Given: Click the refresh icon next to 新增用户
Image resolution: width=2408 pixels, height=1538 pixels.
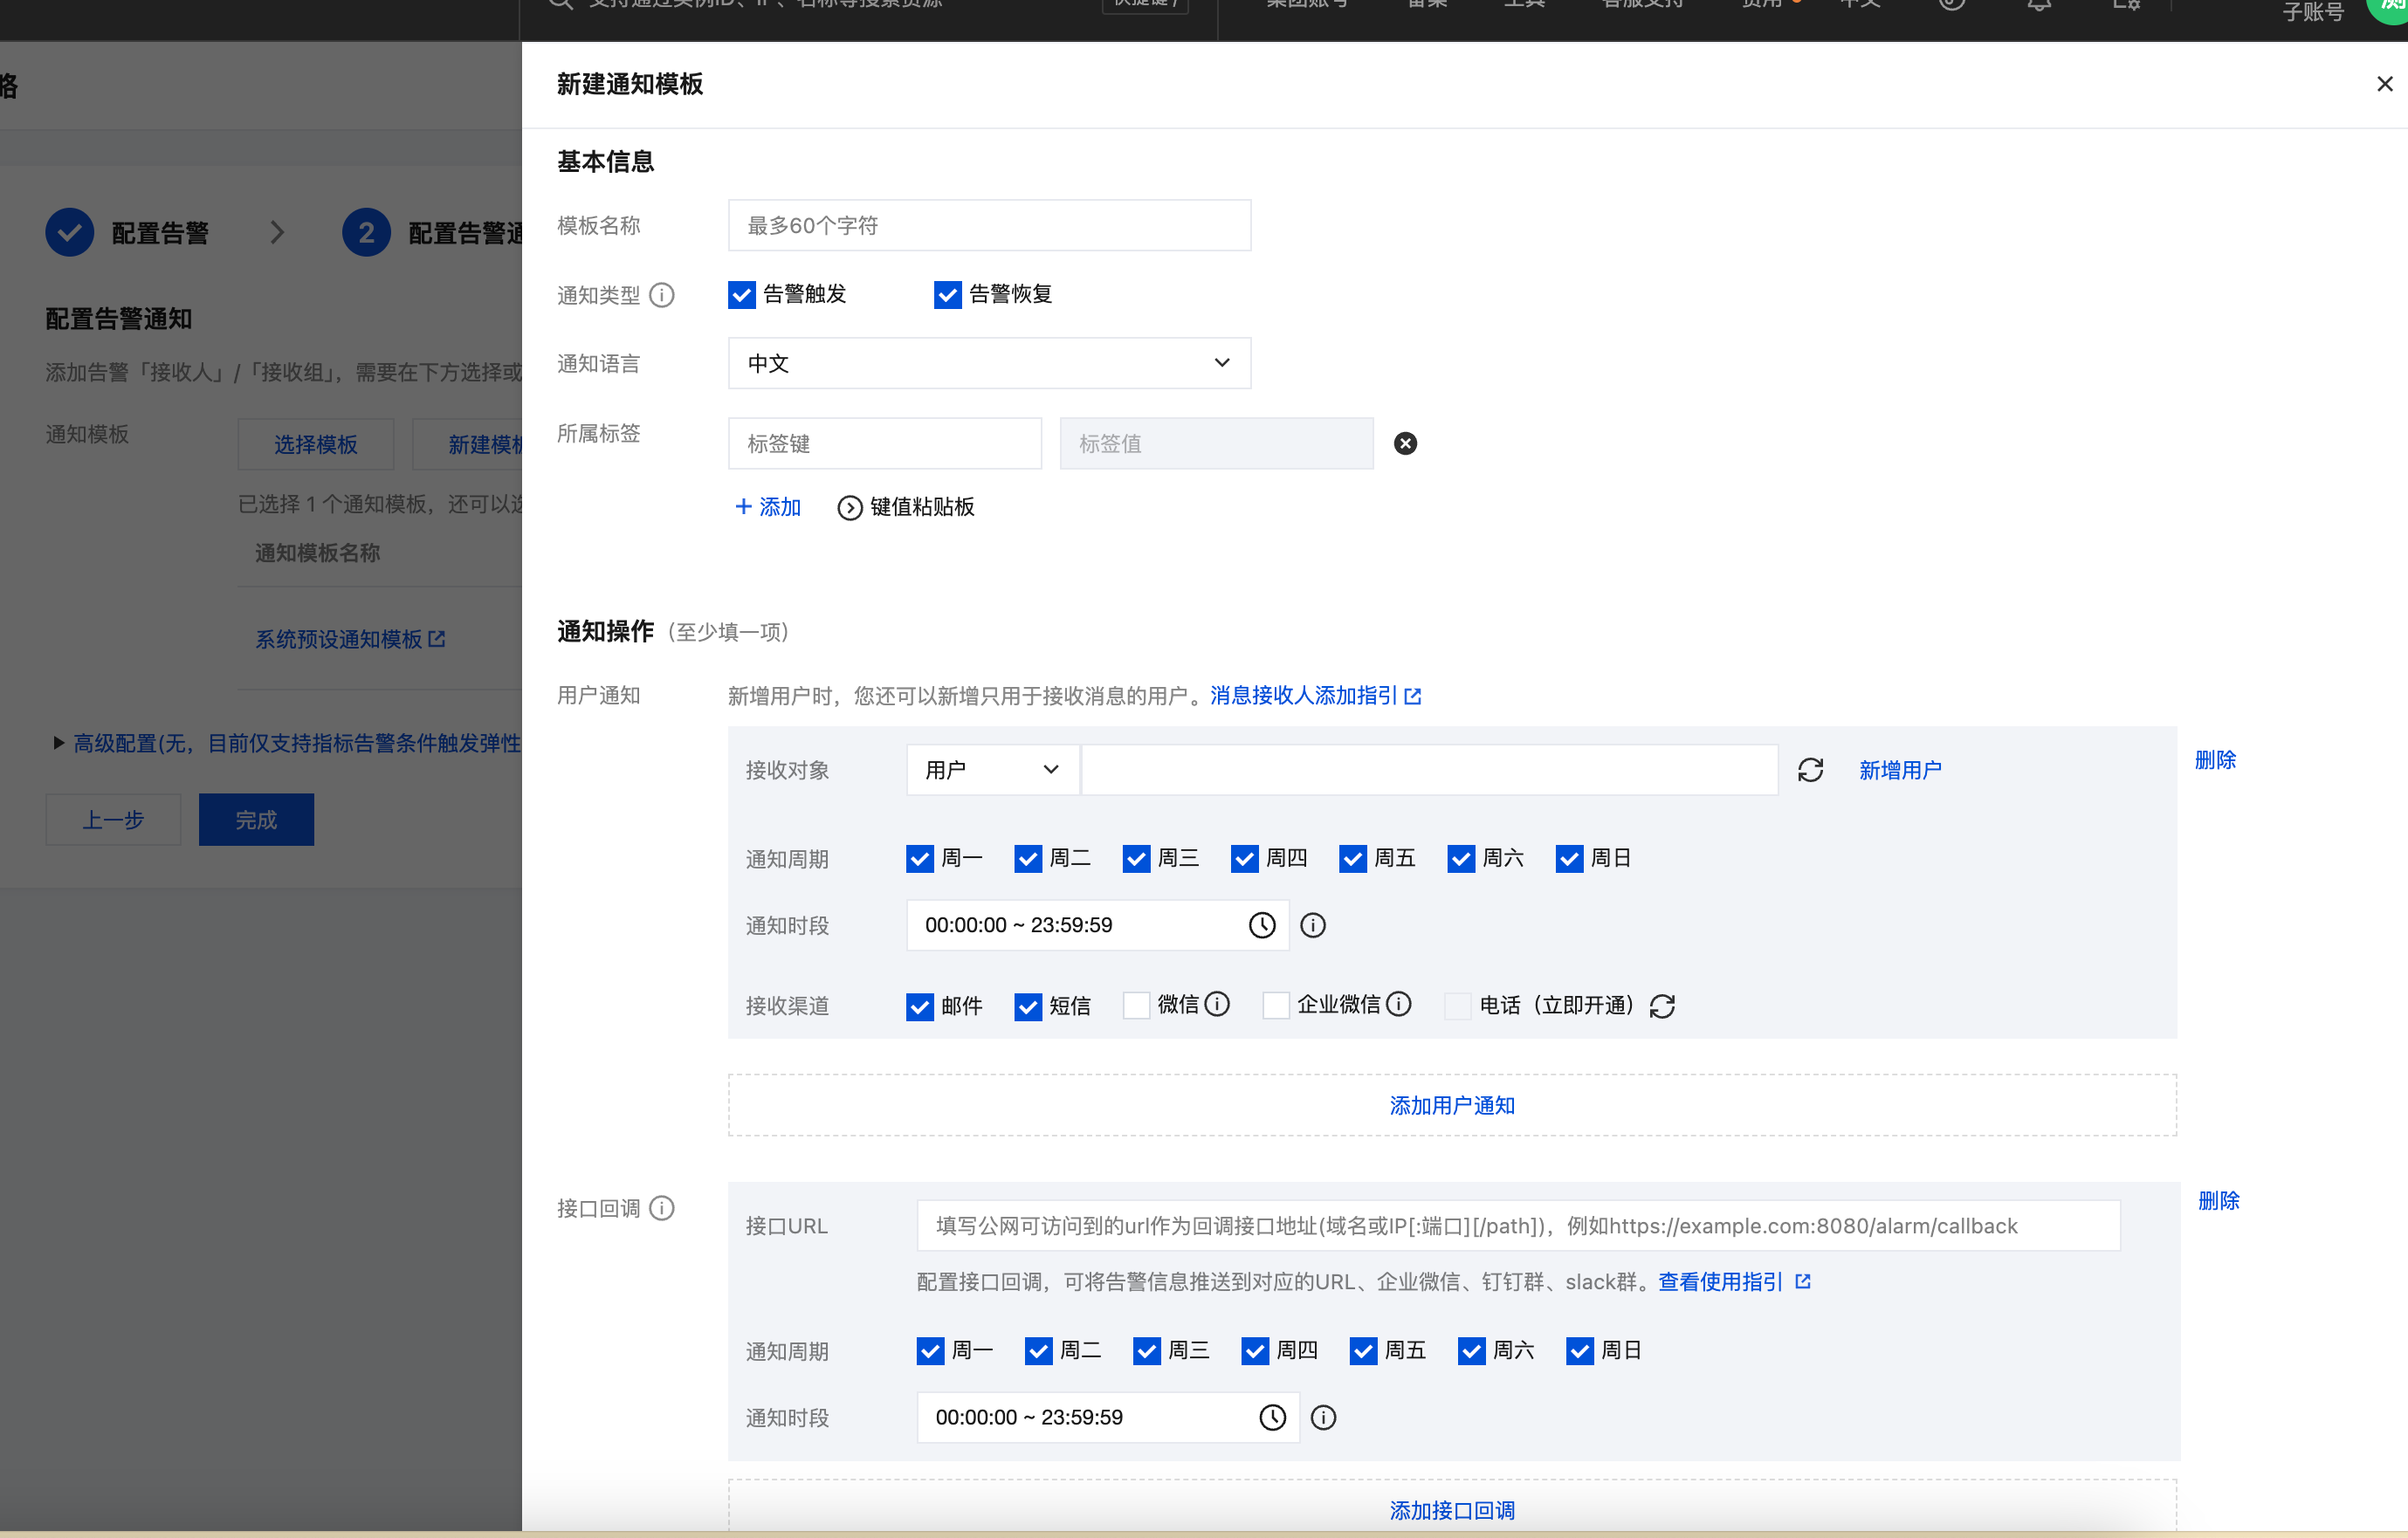Looking at the screenshot, I should (x=1810, y=770).
